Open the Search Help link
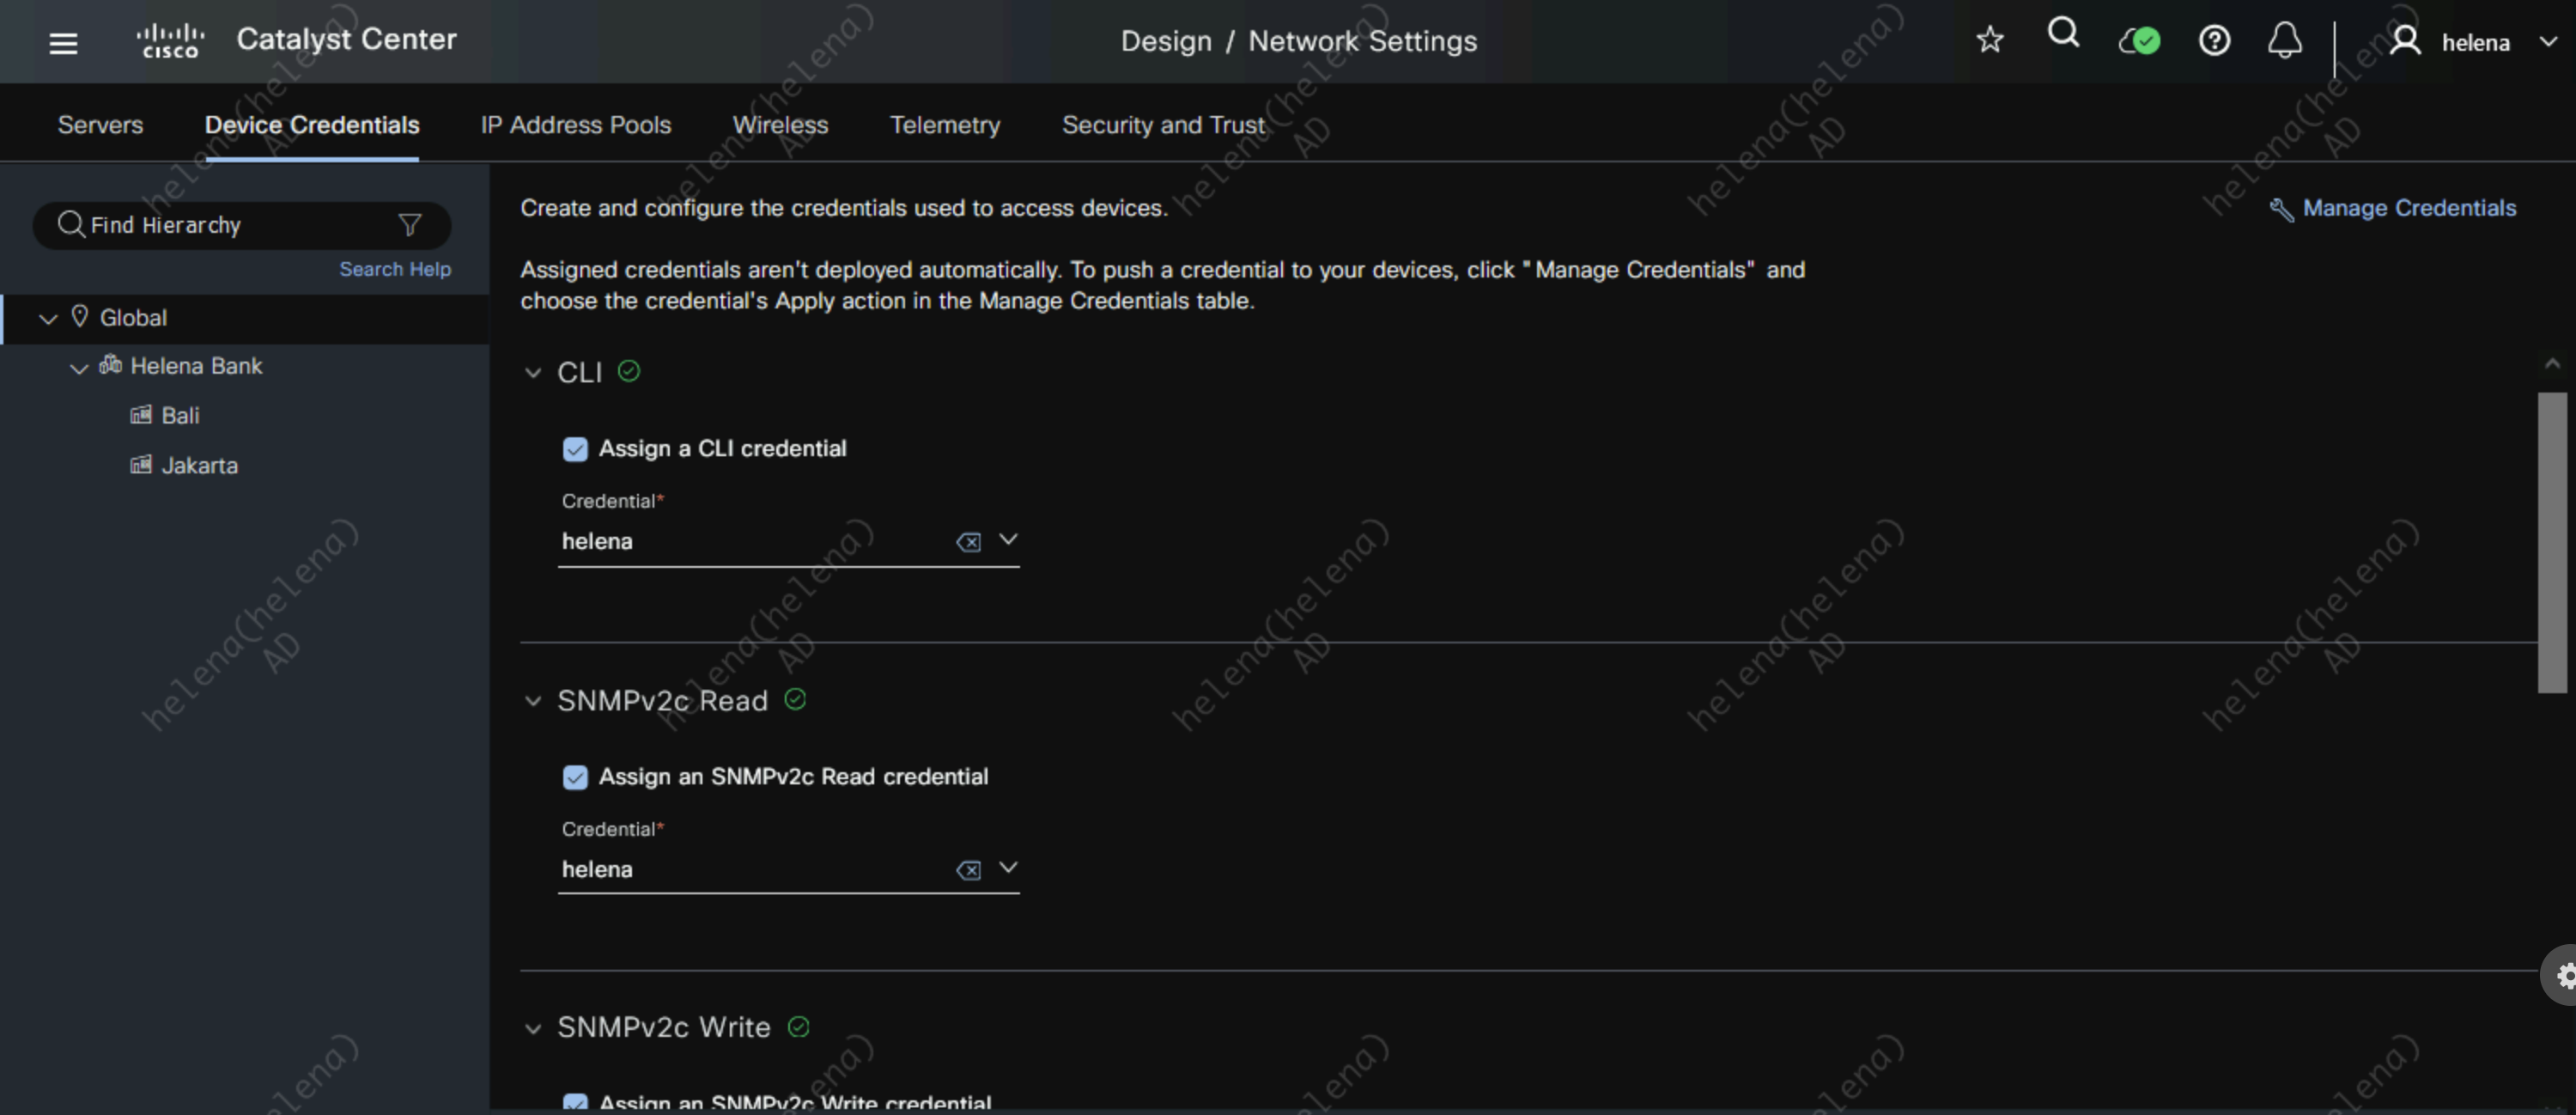The image size is (2576, 1115). point(395,269)
